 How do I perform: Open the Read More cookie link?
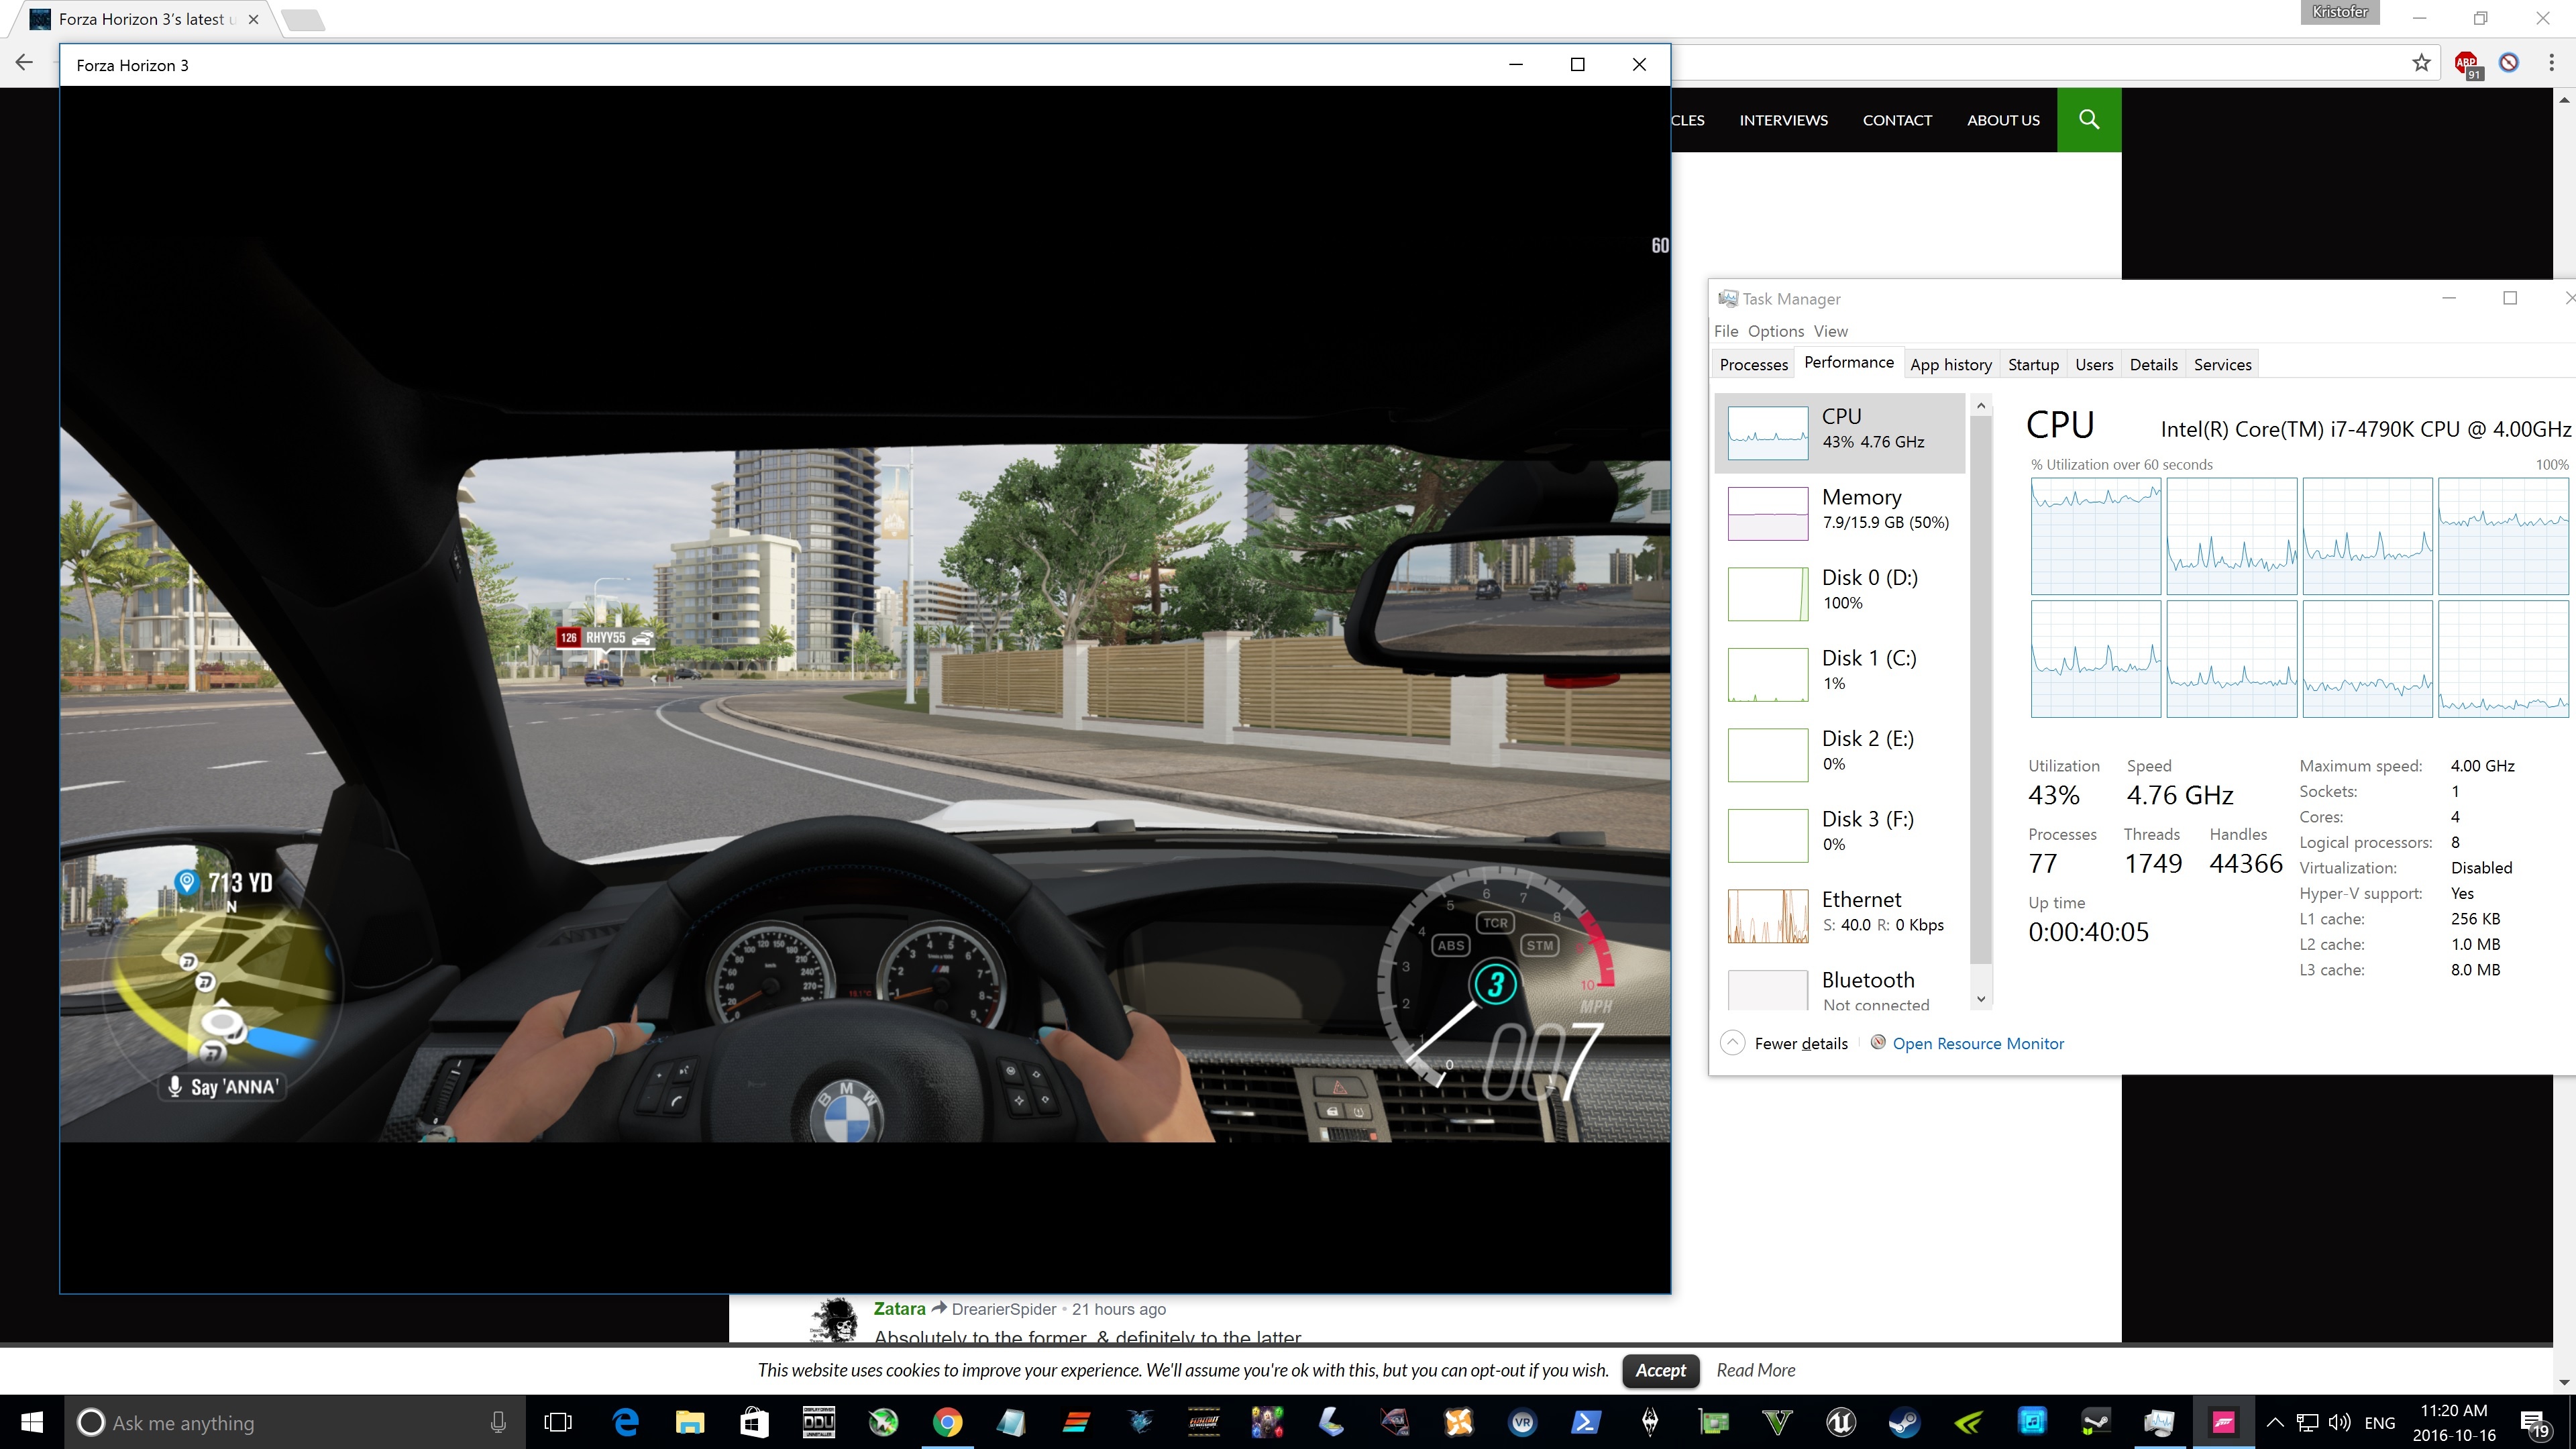(1755, 1370)
